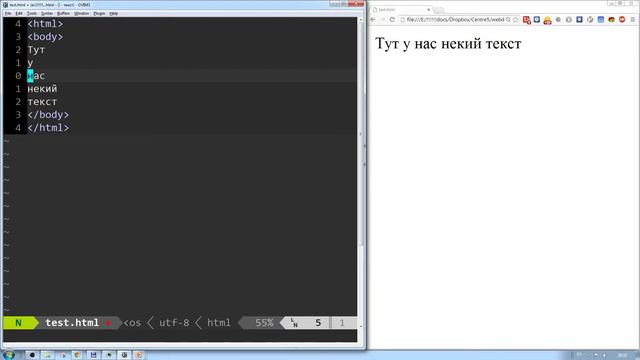Click the small gray round extension icon

coord(558,20)
